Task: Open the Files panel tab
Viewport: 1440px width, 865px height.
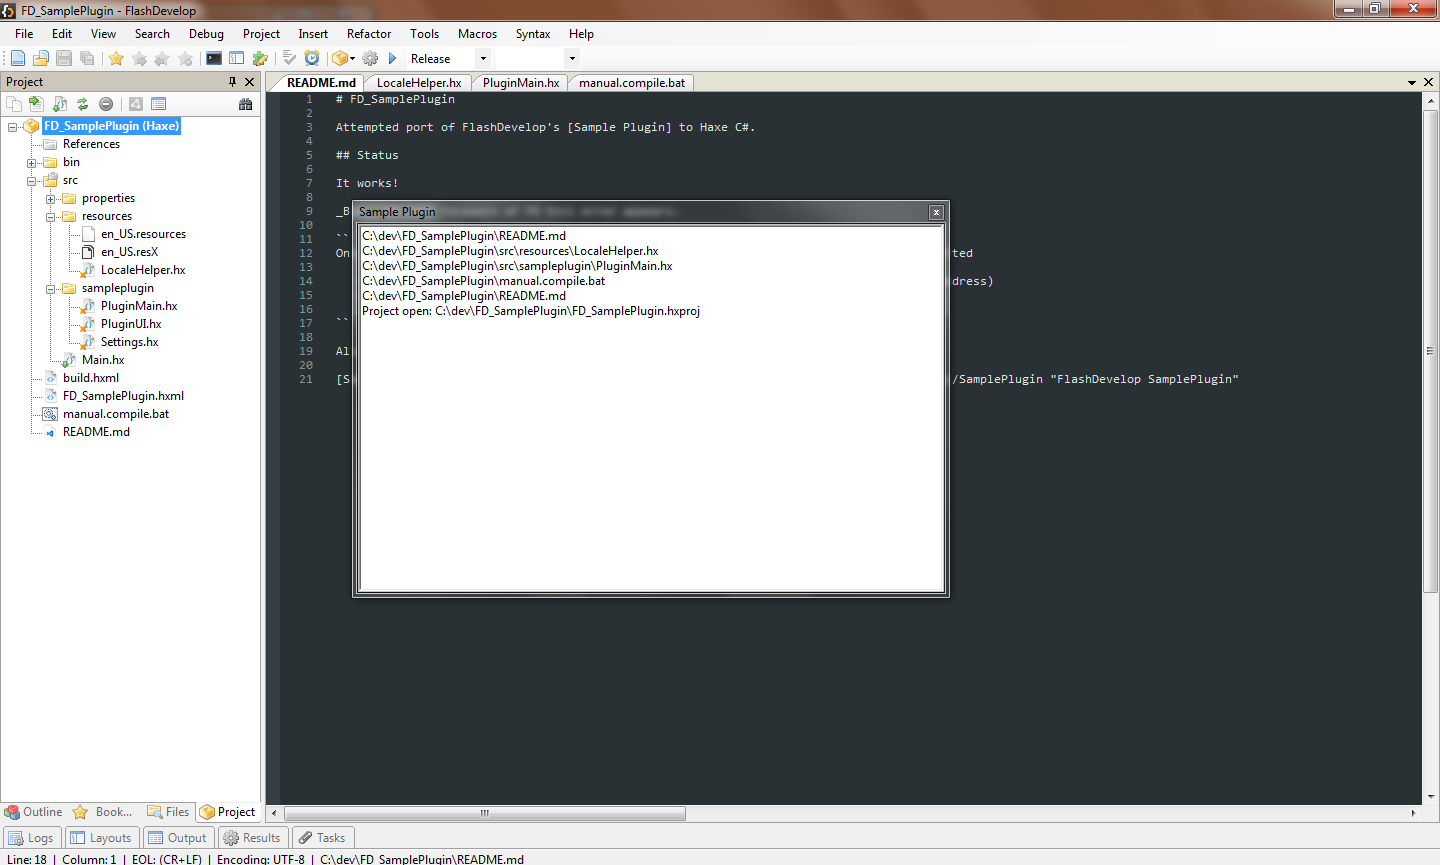Action: click(168, 812)
